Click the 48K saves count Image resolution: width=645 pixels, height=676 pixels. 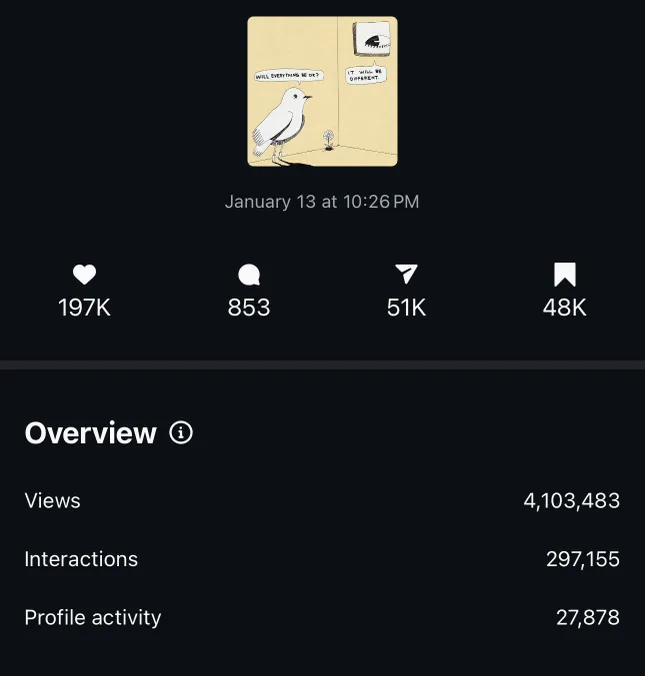coord(564,307)
